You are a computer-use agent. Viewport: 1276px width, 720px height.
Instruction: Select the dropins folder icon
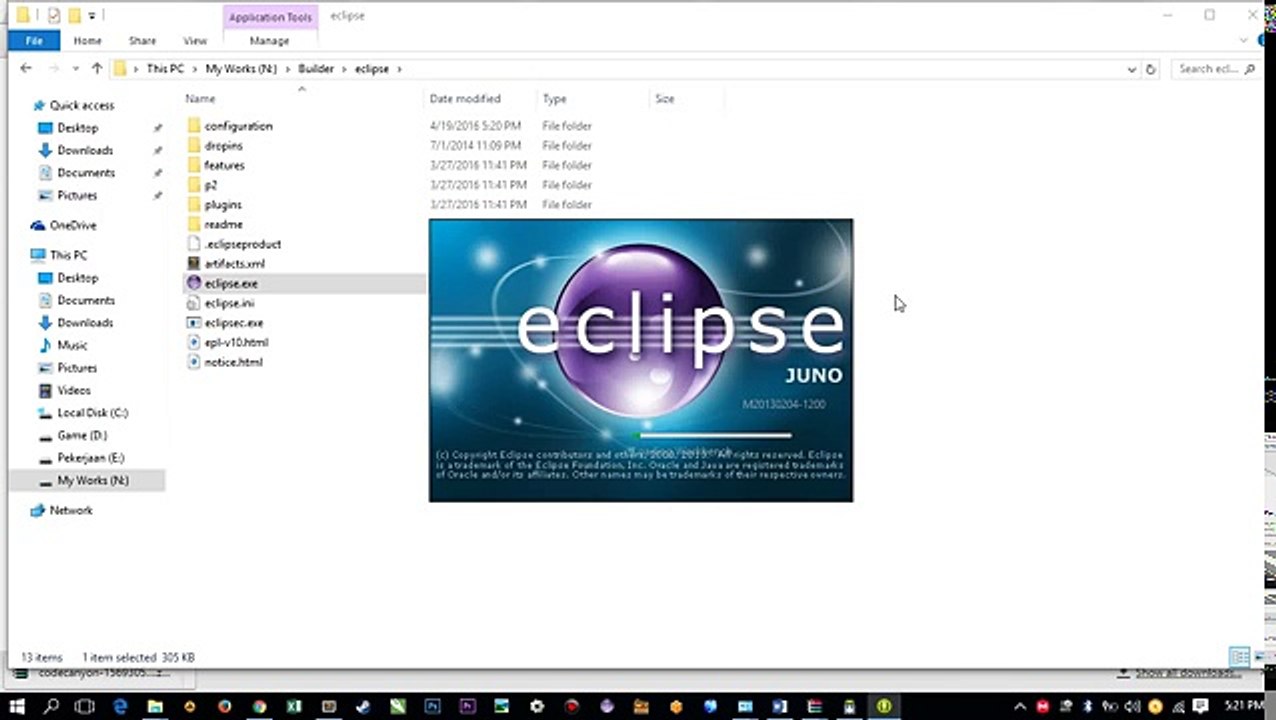coord(194,146)
